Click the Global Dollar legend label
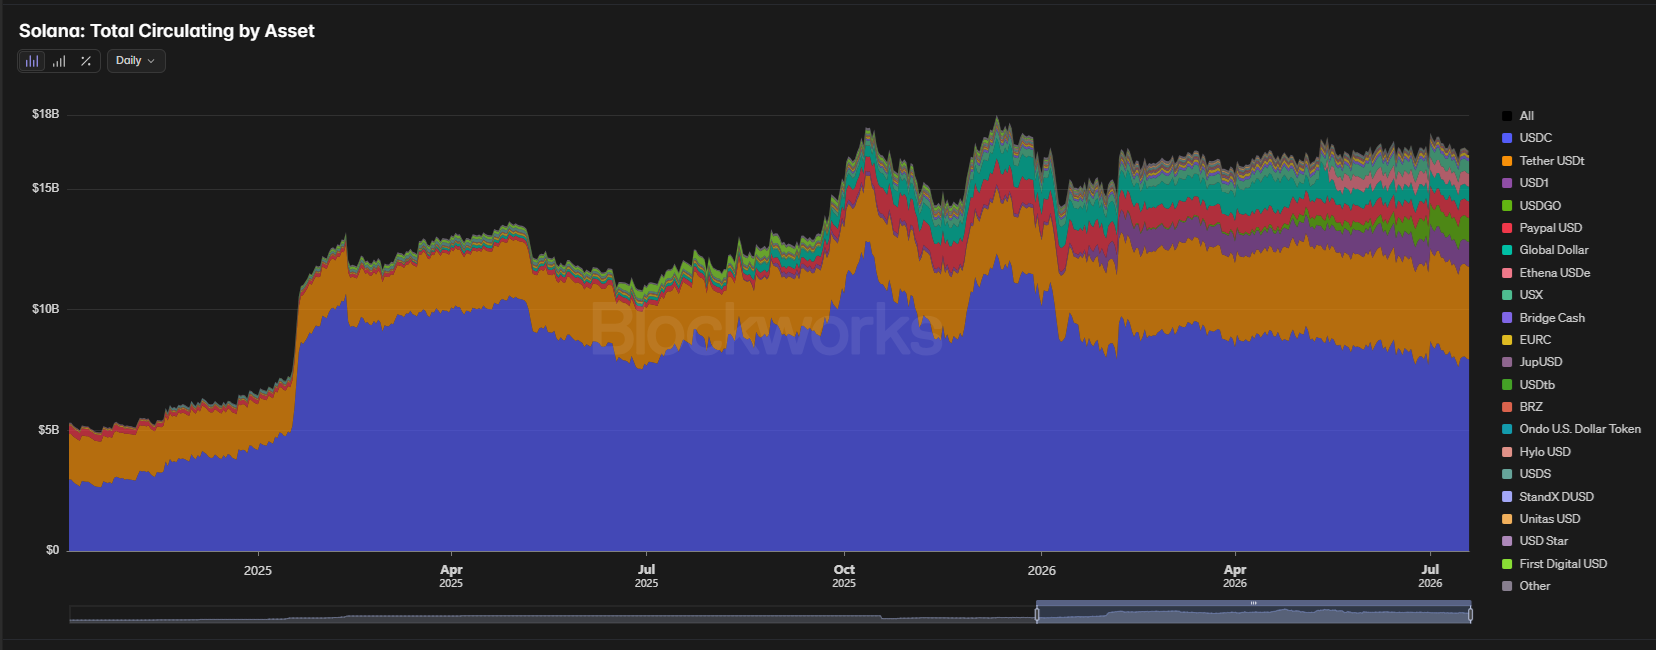1666x650 pixels. 1554,250
